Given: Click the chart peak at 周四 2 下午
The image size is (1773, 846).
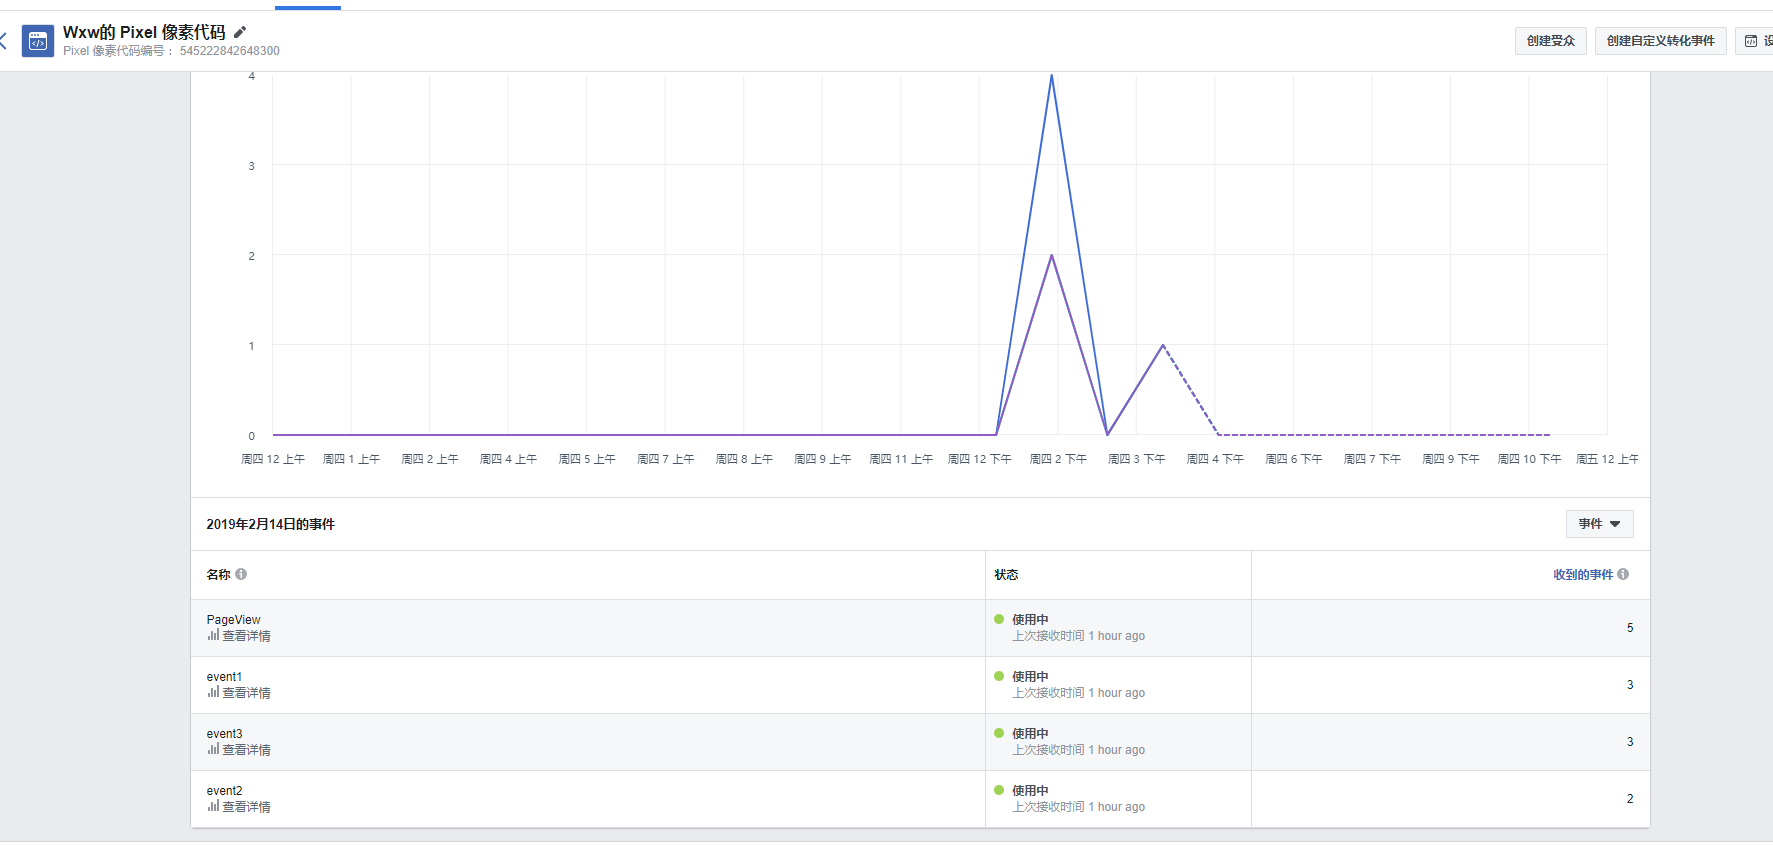Looking at the screenshot, I should pos(1051,76).
